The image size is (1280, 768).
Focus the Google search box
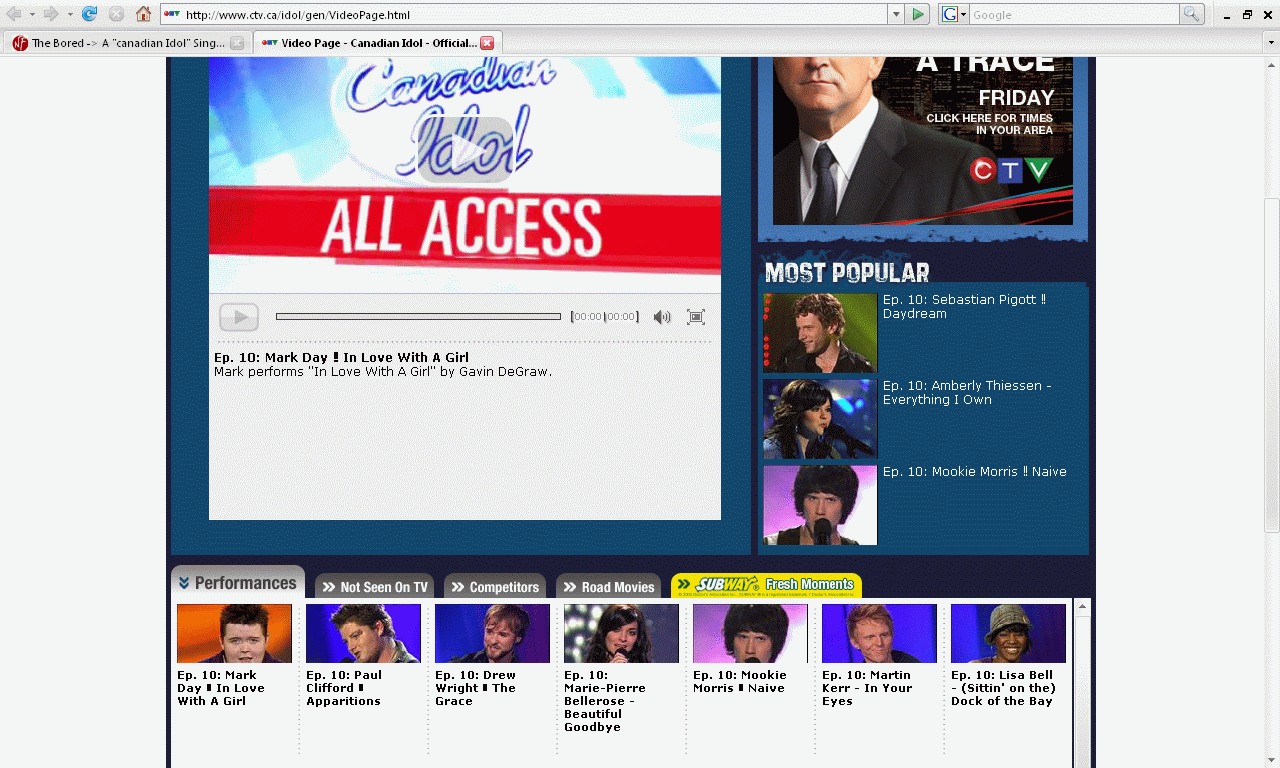1074,14
